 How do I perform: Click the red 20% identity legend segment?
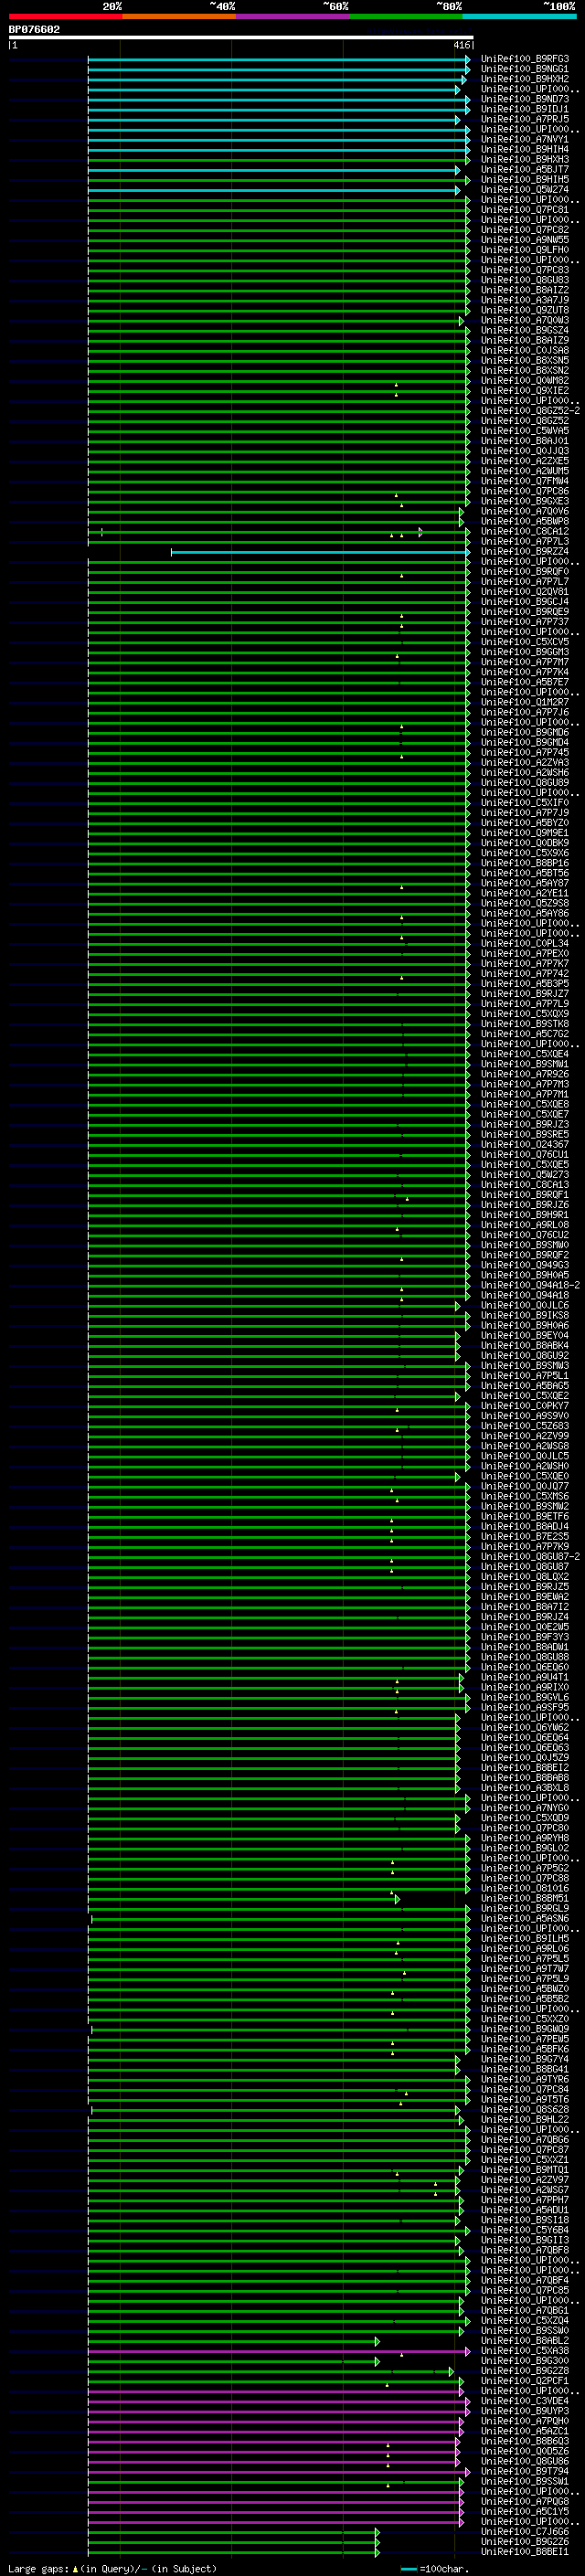[x=65, y=16]
